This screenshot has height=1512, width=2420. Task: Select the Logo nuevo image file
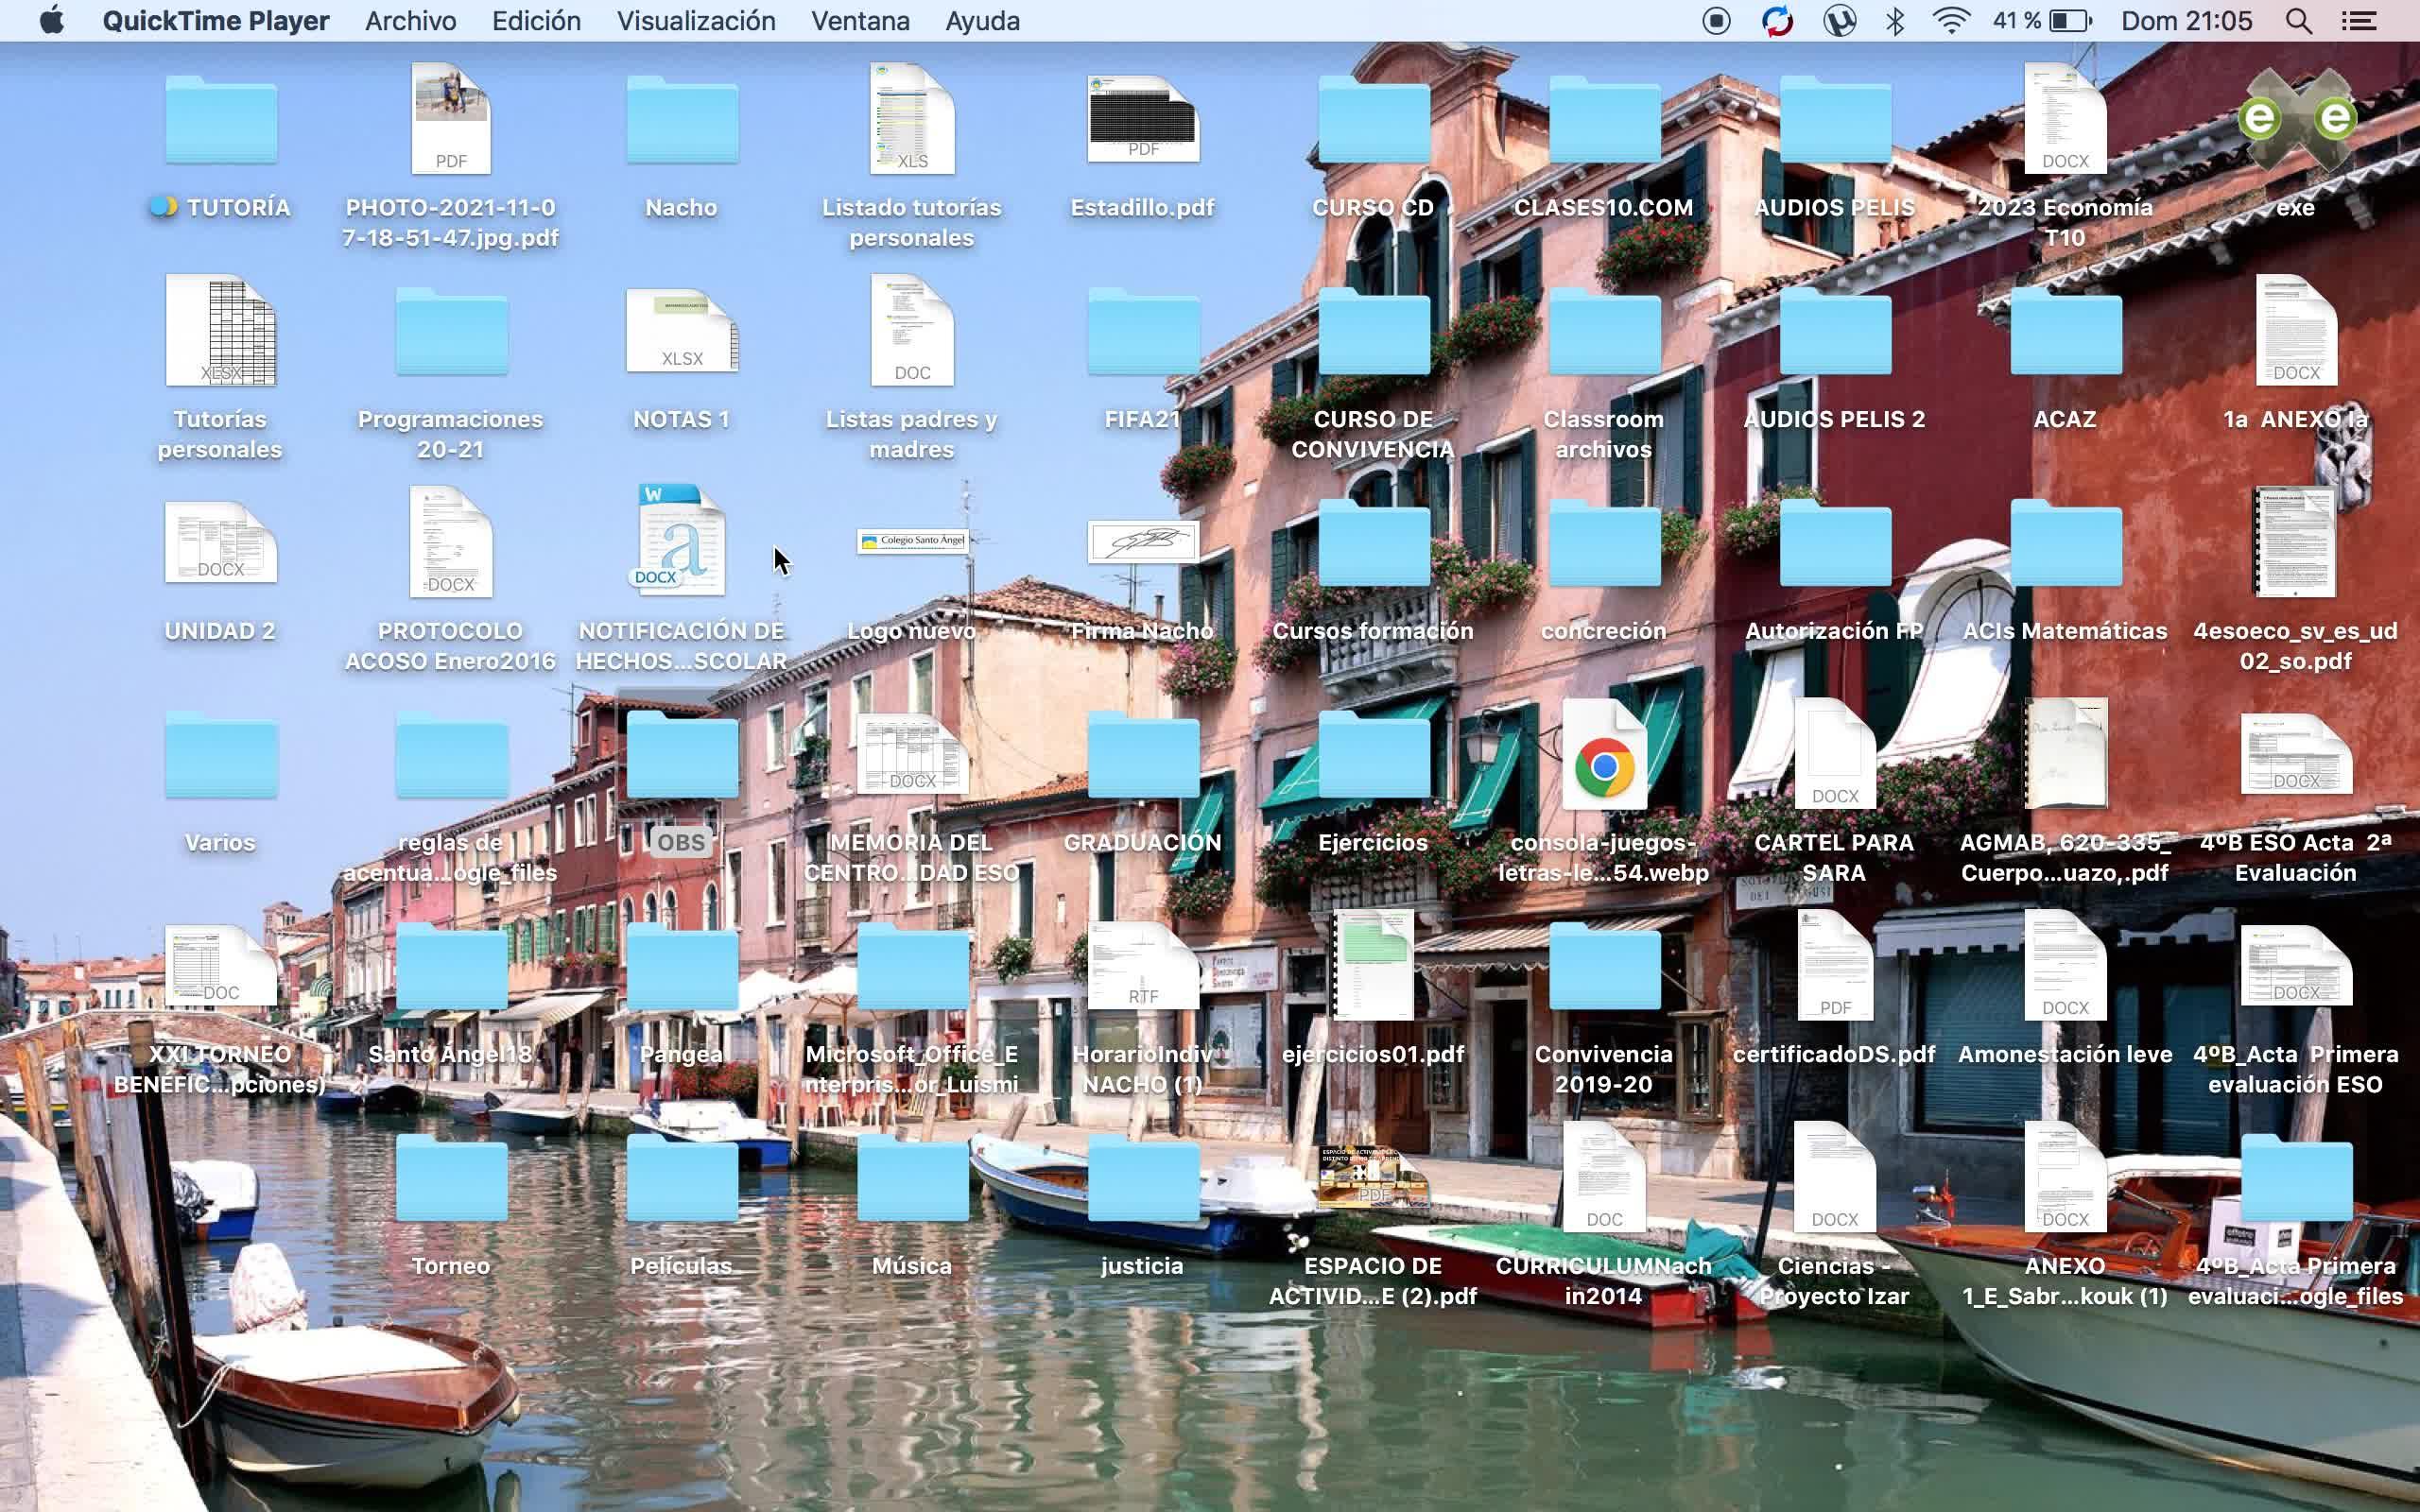click(912, 542)
